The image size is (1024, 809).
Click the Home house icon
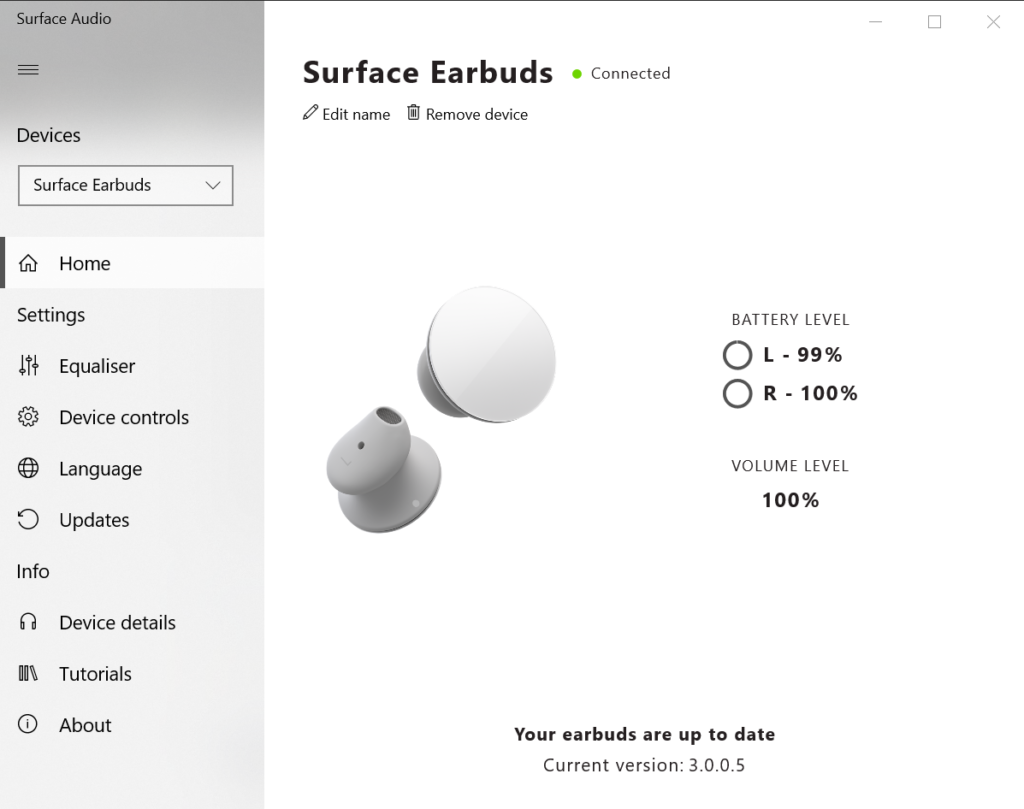click(28, 263)
